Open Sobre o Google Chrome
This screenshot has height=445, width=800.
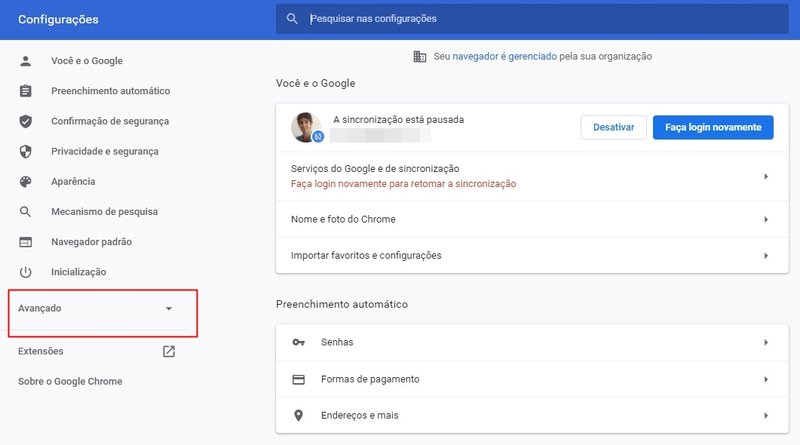pyautogui.click(x=70, y=381)
